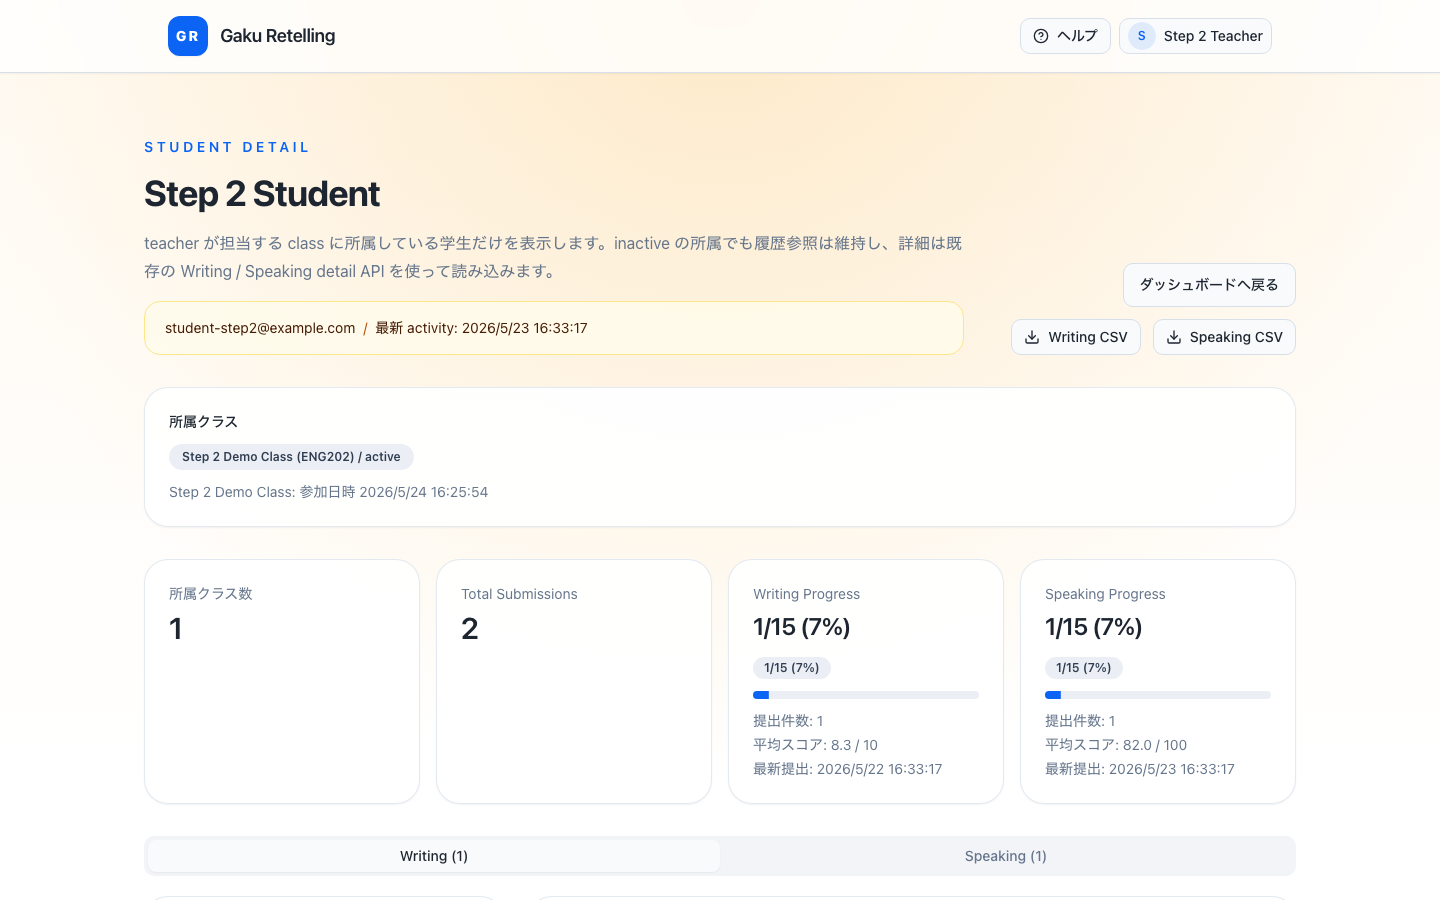
Task: Click the Total Submissions label
Action: click(519, 594)
